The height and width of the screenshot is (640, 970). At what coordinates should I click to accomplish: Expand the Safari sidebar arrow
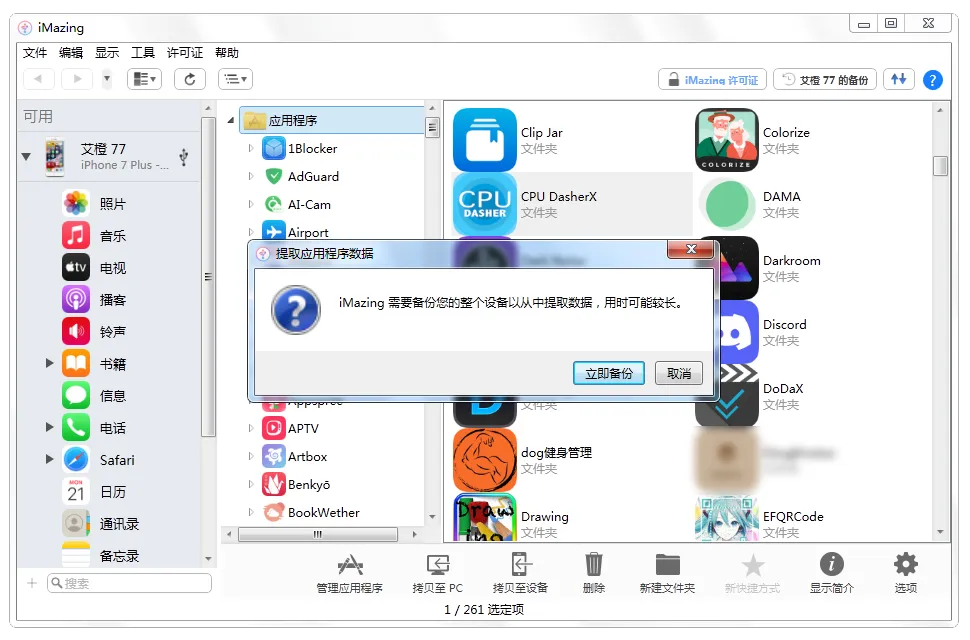(x=49, y=459)
